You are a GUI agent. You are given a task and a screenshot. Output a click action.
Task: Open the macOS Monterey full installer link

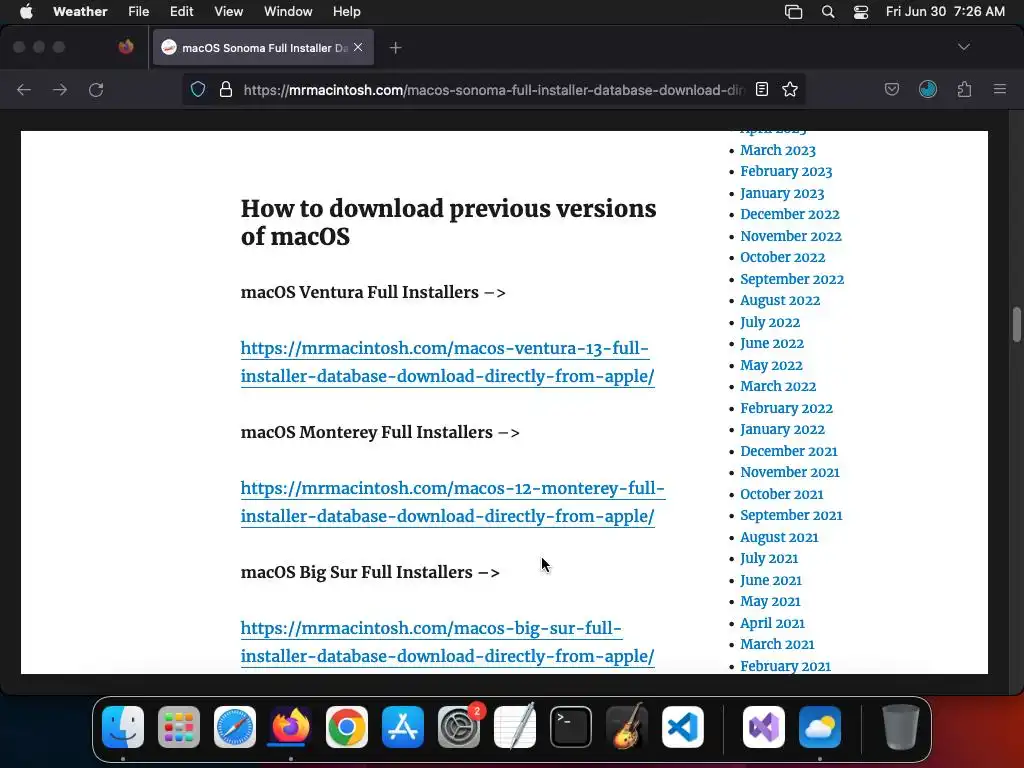tap(453, 502)
